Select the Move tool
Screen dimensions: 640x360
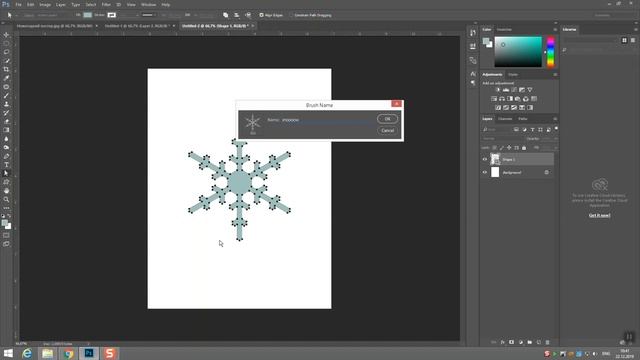pos(6,35)
